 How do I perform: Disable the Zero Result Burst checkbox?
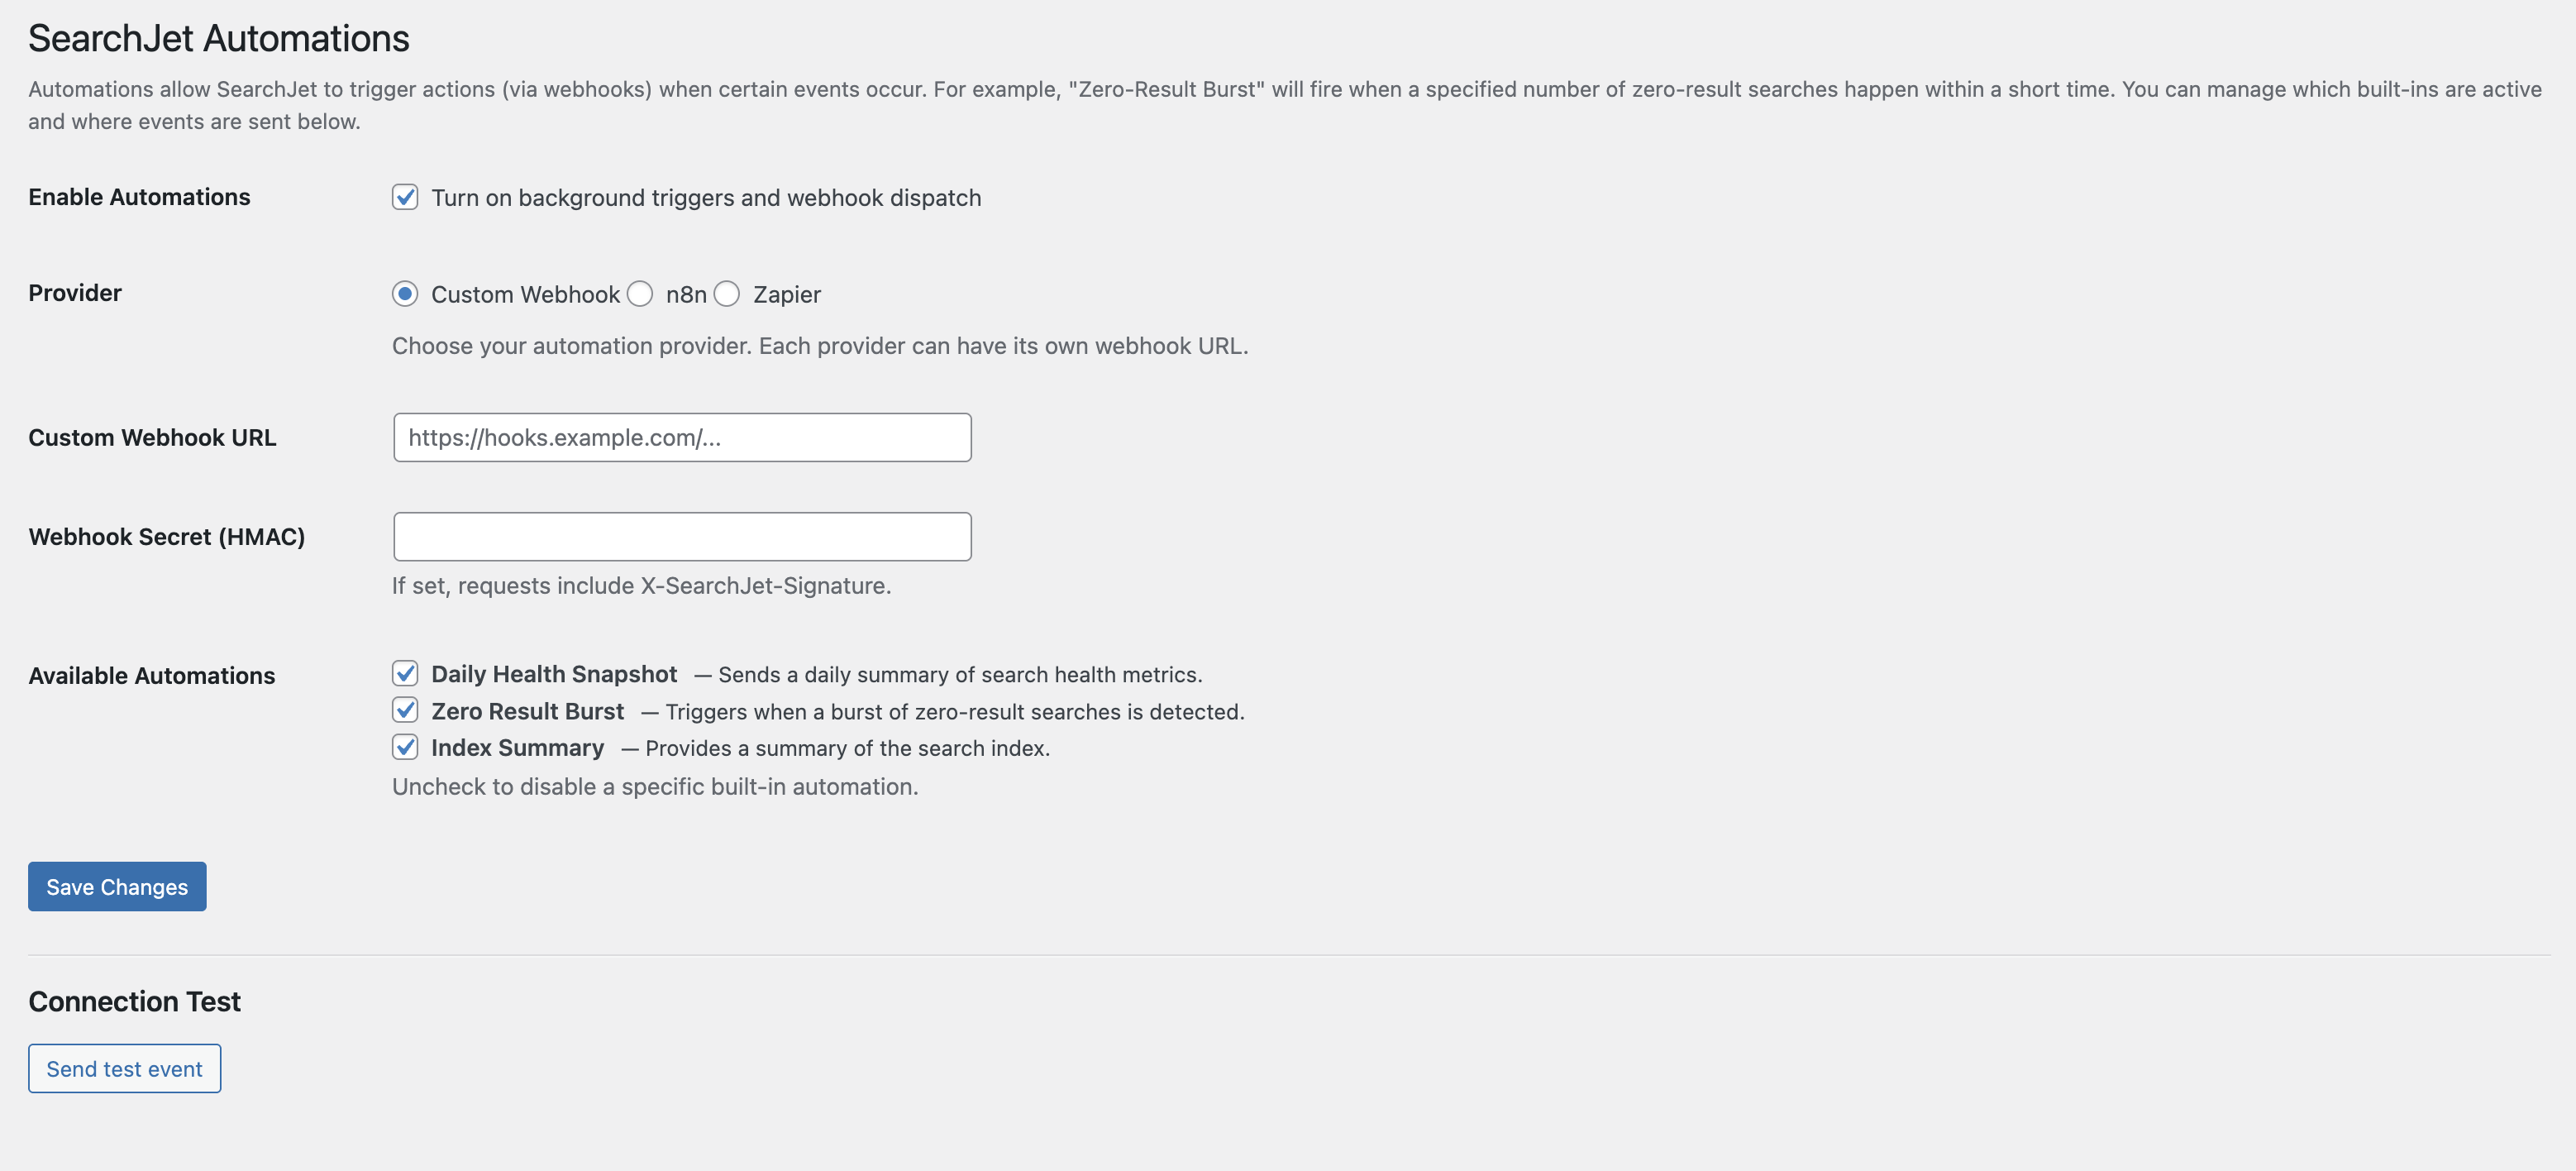405,711
